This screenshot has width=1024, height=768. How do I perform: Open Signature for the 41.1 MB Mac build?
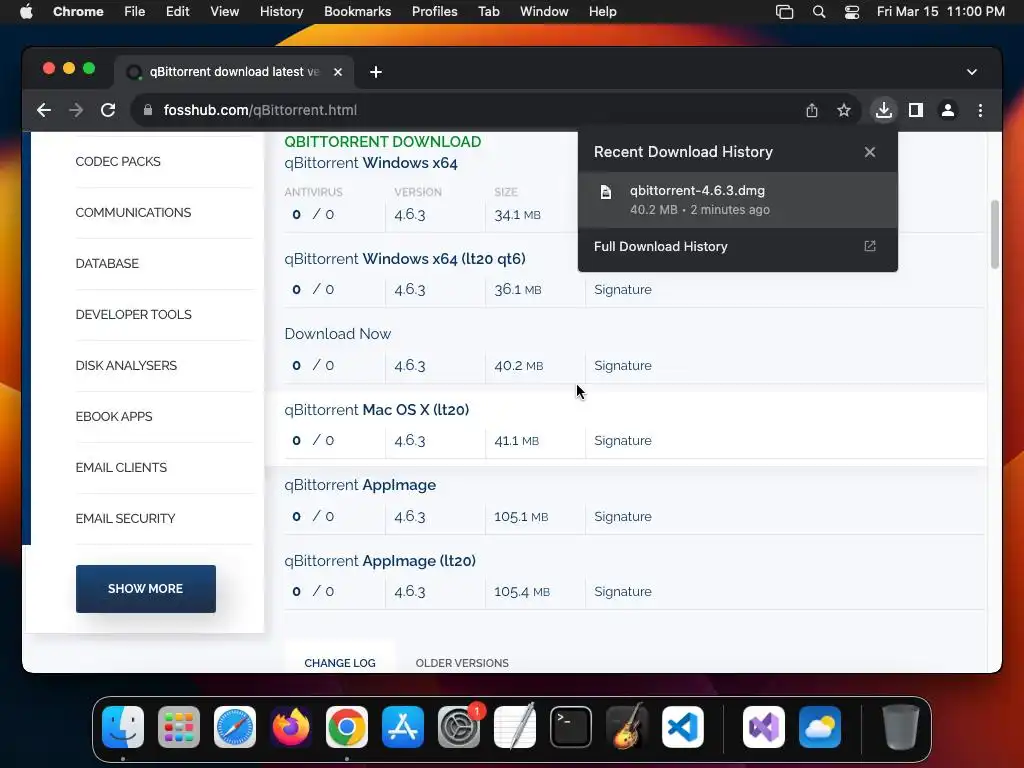click(623, 441)
